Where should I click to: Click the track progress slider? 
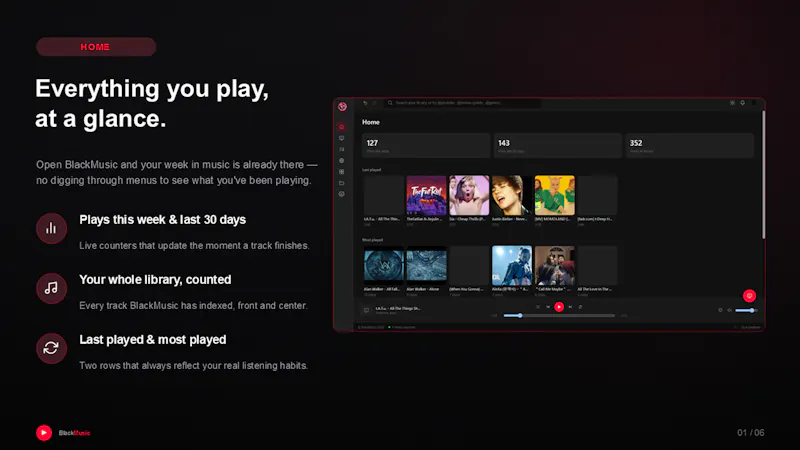tap(559, 316)
